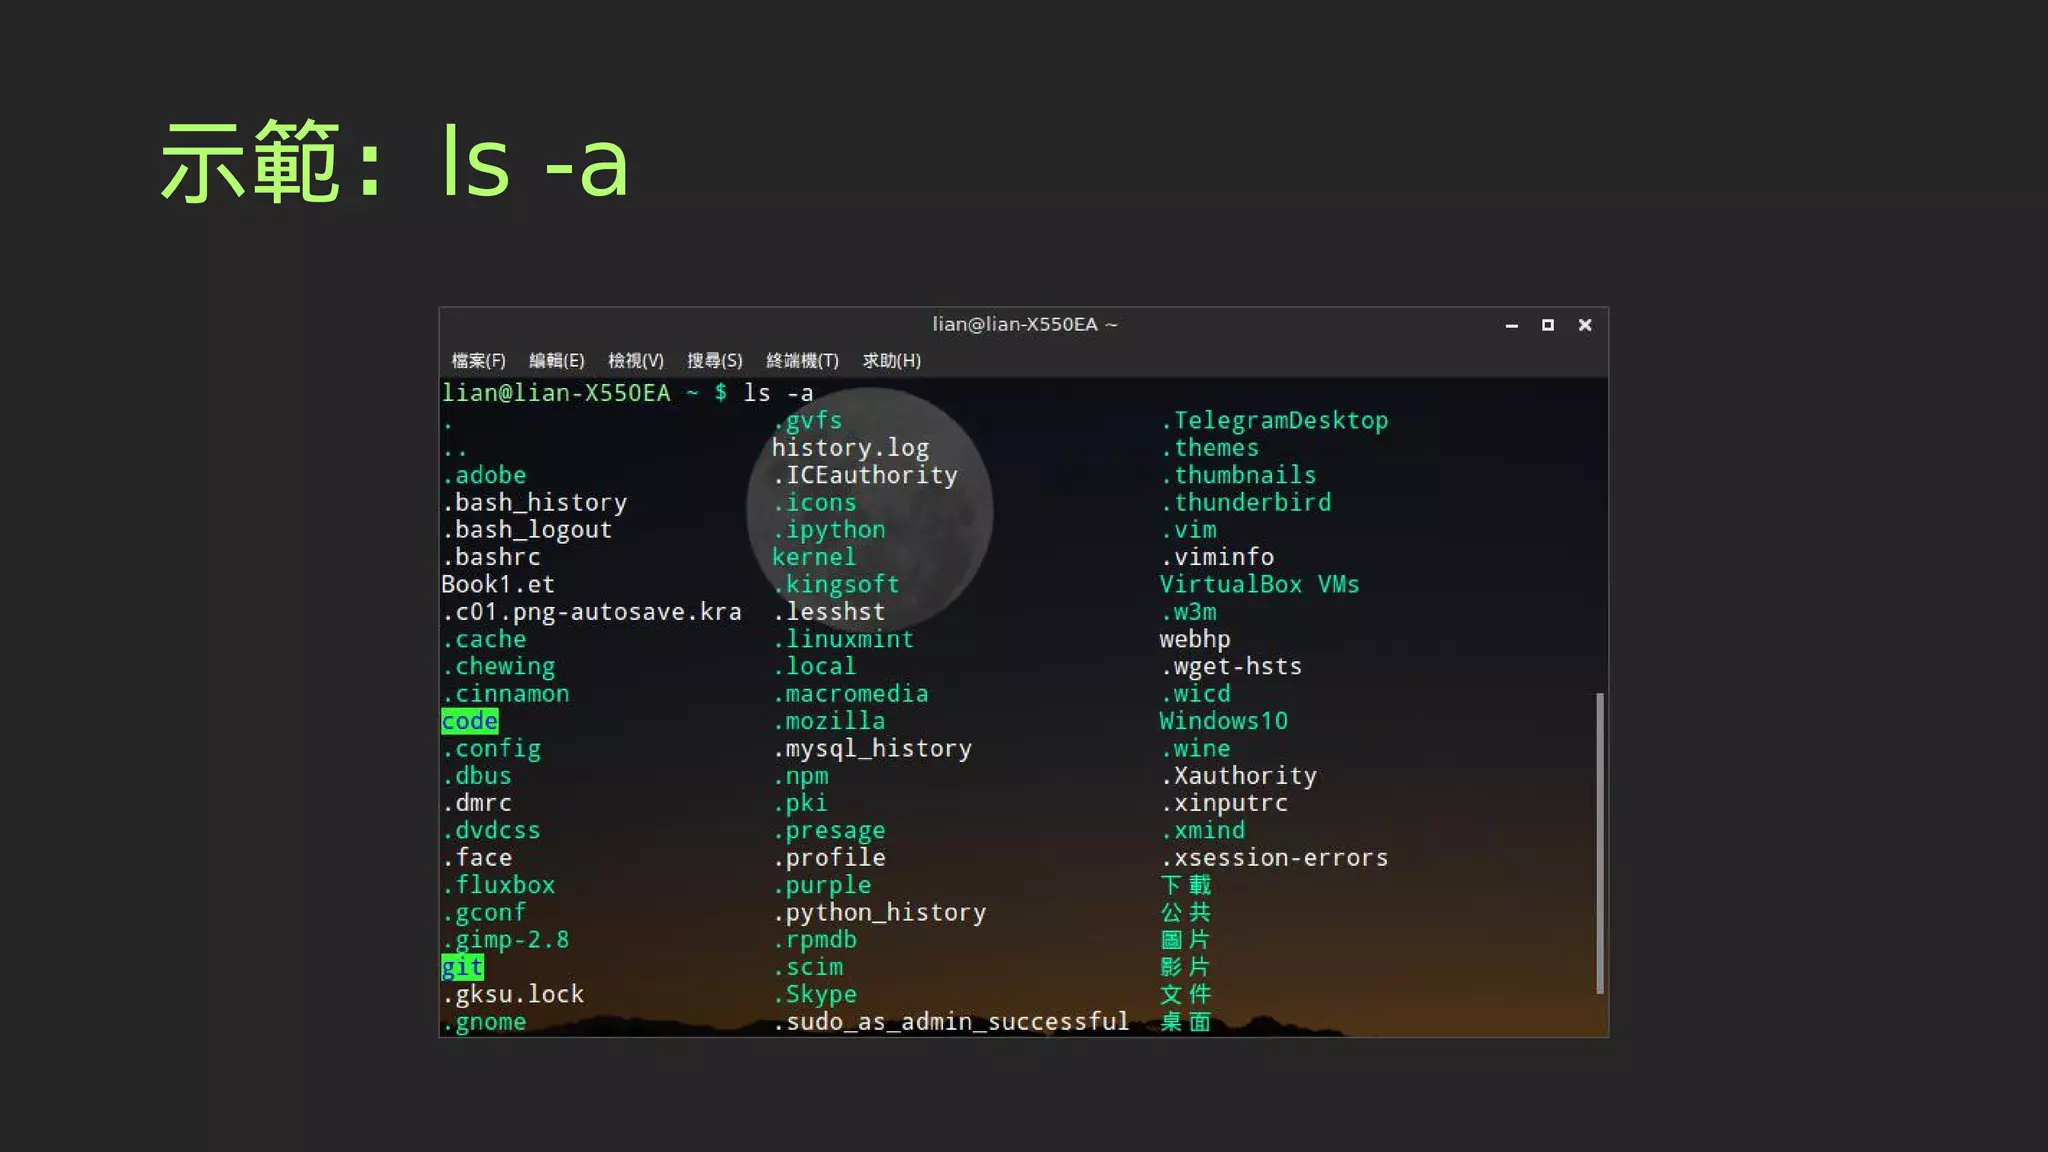The height and width of the screenshot is (1152, 2048).
Task: Select the '文件' directory name
Action: click(1186, 994)
